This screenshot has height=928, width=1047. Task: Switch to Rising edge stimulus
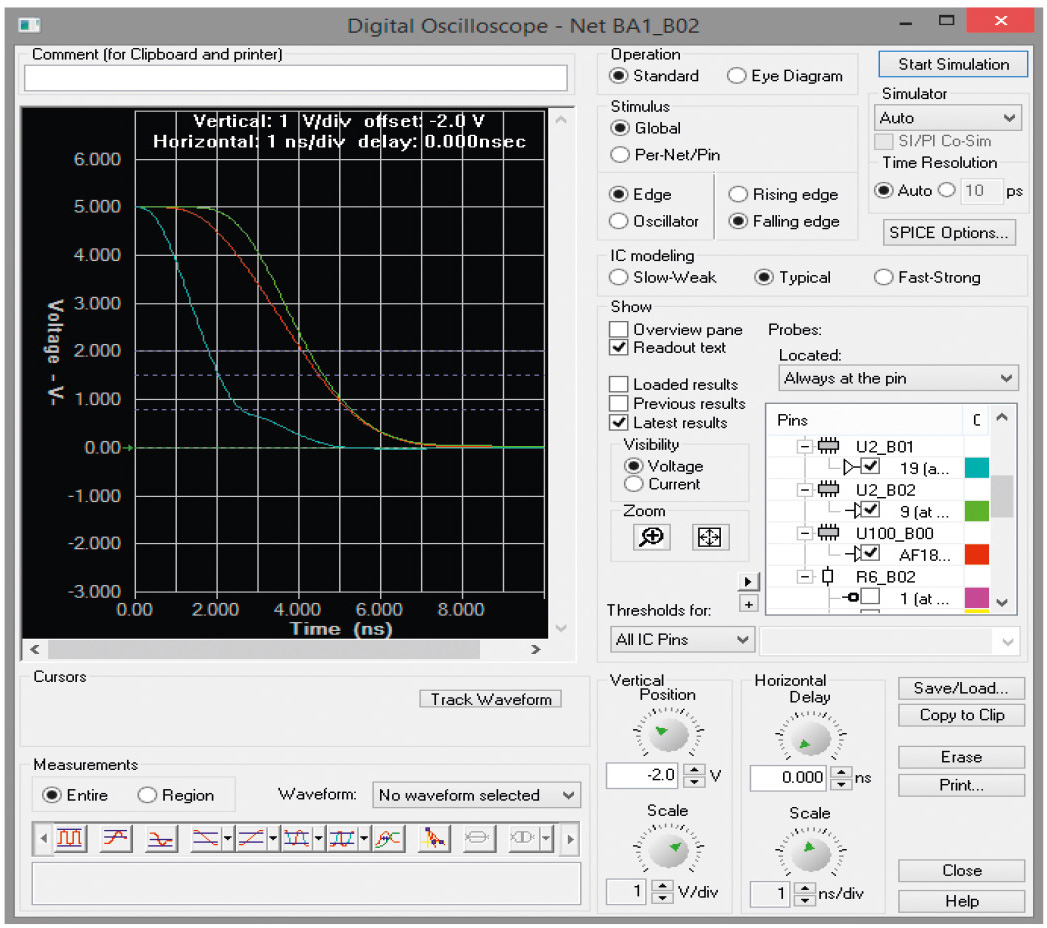738,194
